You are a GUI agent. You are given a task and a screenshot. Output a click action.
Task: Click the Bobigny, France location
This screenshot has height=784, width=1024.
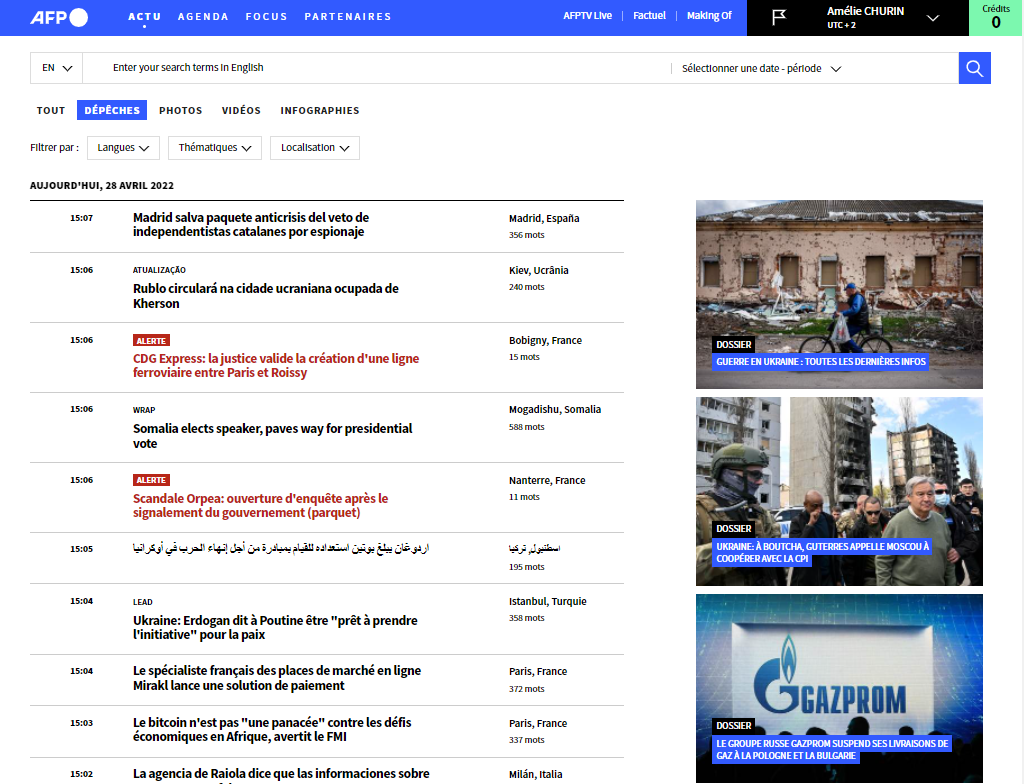[x=545, y=340]
